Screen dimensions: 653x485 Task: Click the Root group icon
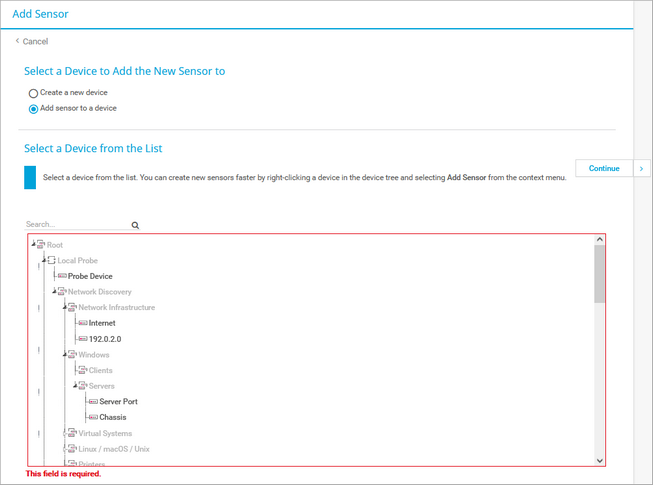point(41,245)
